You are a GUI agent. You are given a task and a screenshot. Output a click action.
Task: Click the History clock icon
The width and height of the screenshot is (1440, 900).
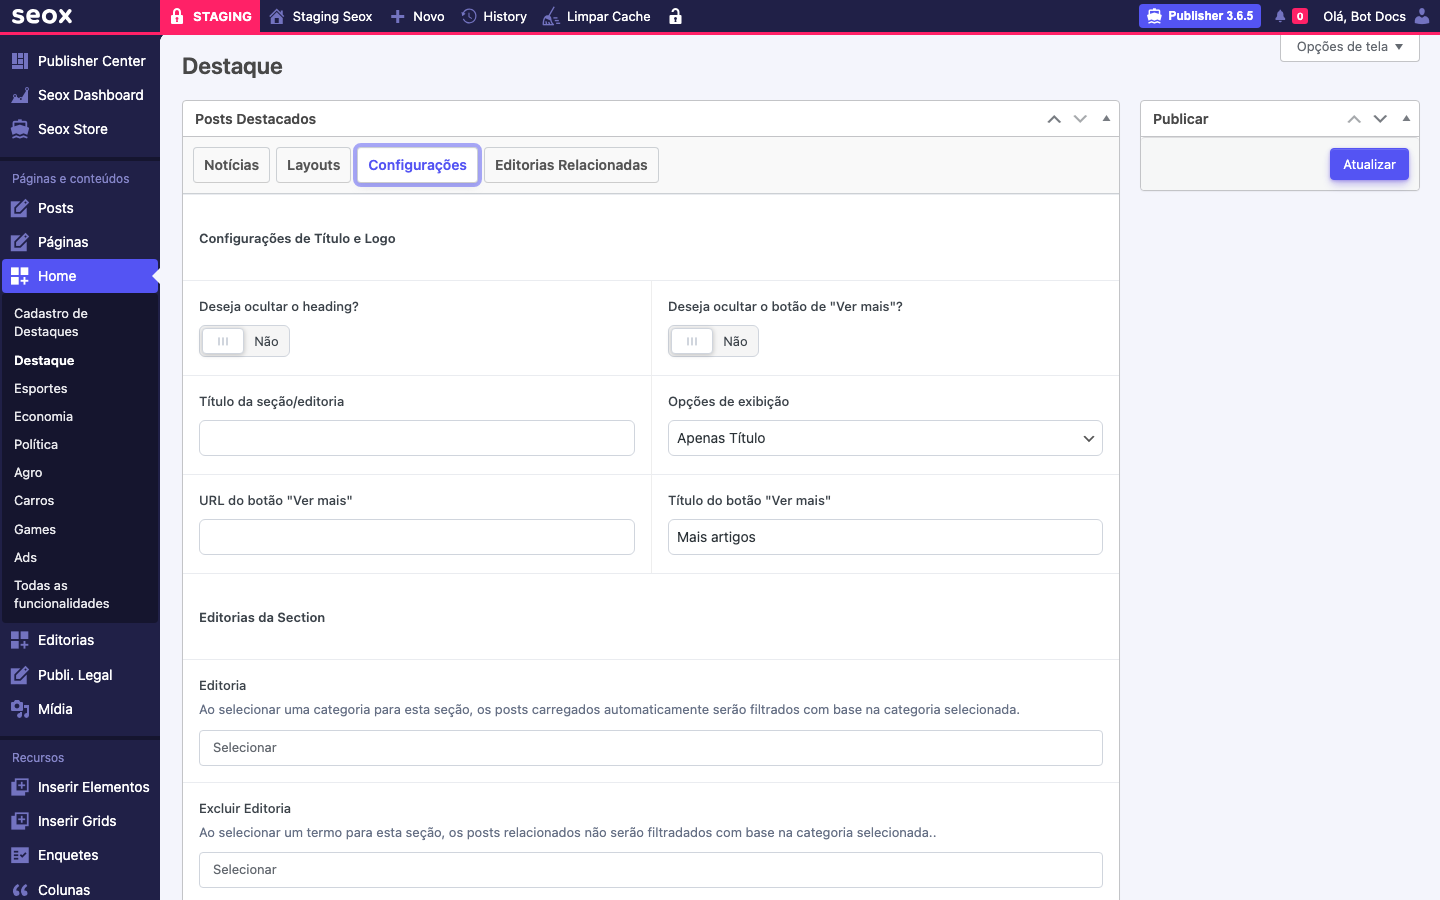coord(469,16)
